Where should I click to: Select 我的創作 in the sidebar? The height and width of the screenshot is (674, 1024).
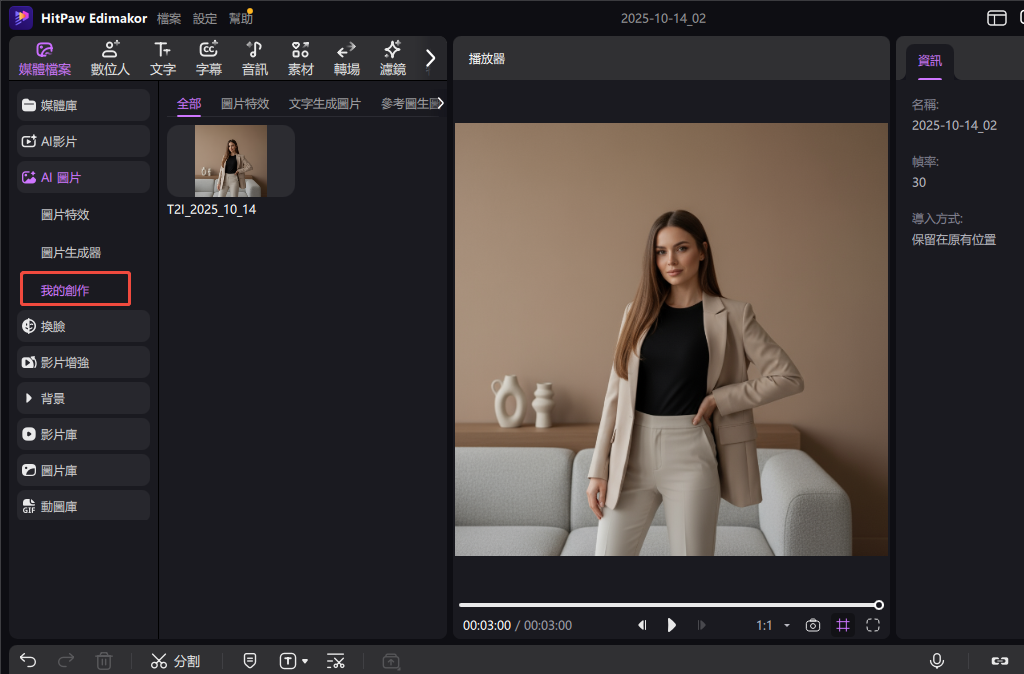[x=74, y=288]
